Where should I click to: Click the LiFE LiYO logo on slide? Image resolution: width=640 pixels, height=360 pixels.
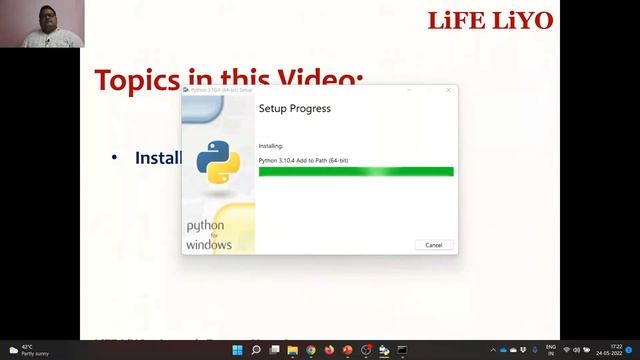[x=490, y=20]
